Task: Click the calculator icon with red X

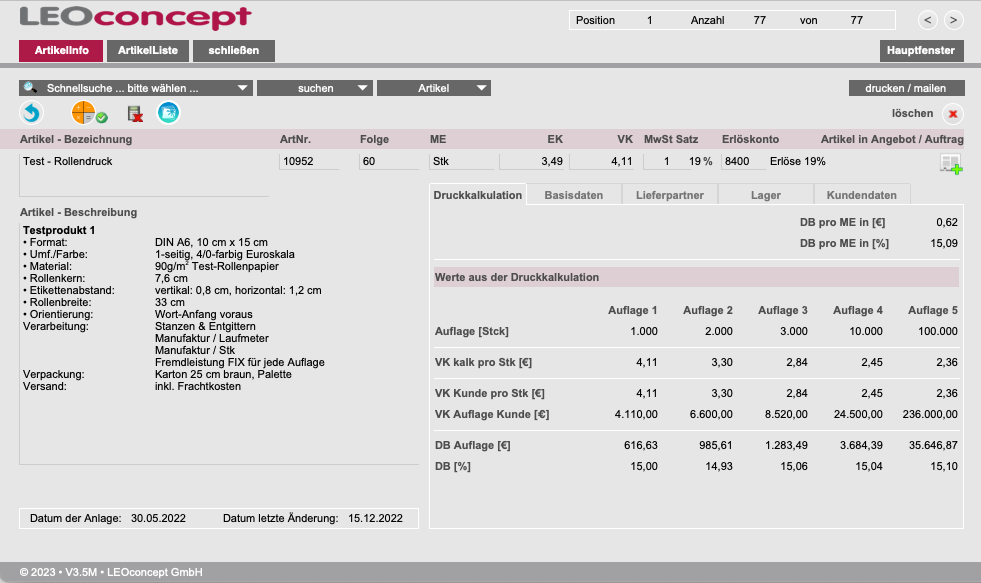Action: [x=134, y=114]
